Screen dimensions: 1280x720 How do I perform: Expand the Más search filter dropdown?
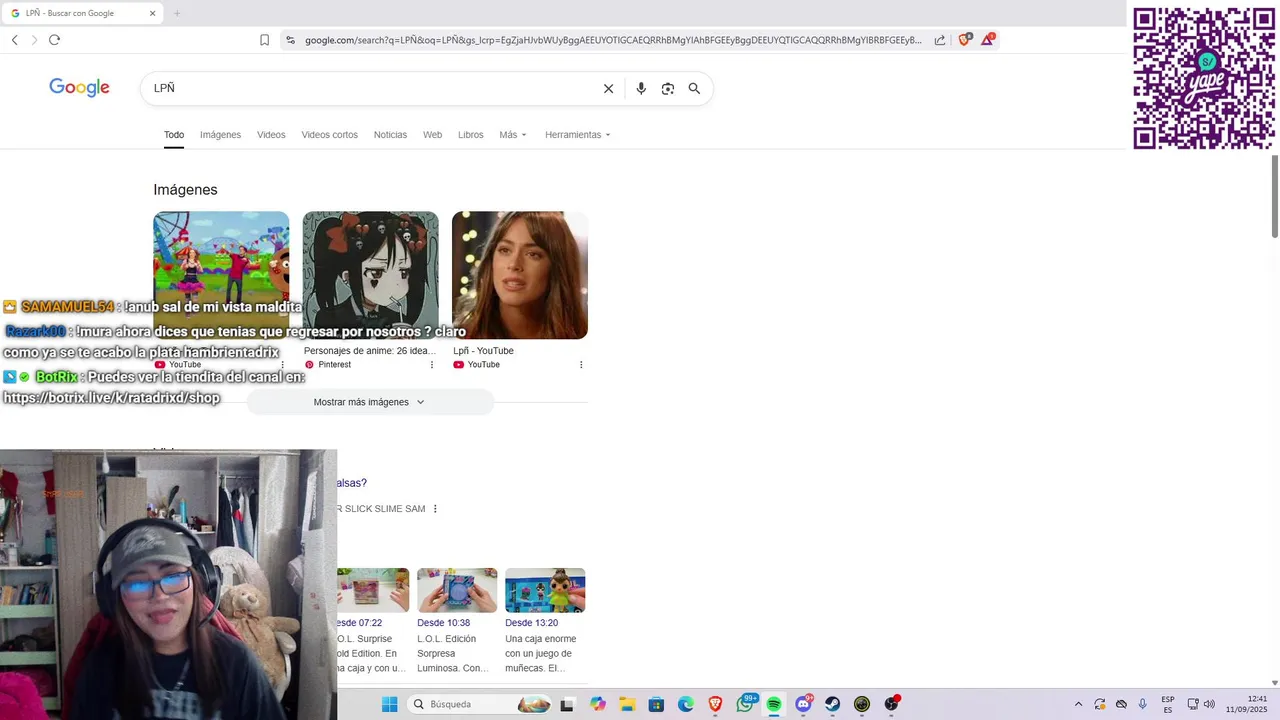point(513,135)
